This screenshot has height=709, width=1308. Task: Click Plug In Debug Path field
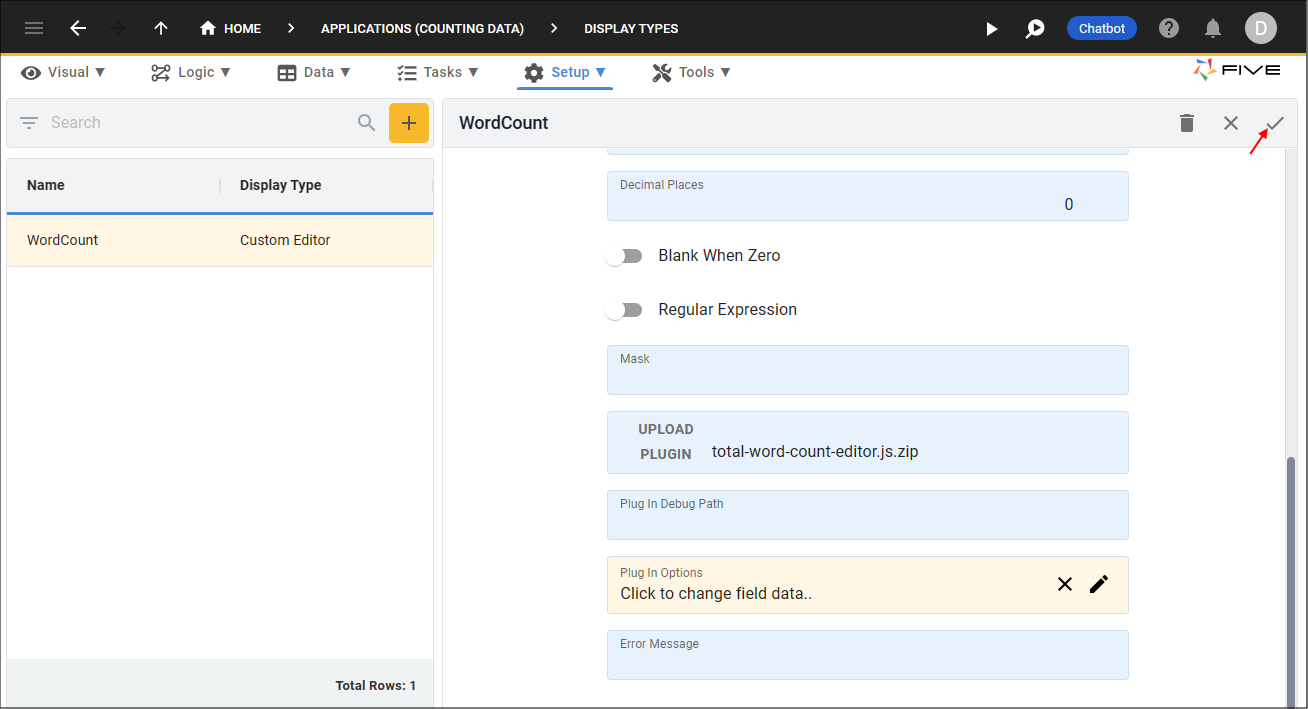(x=868, y=515)
